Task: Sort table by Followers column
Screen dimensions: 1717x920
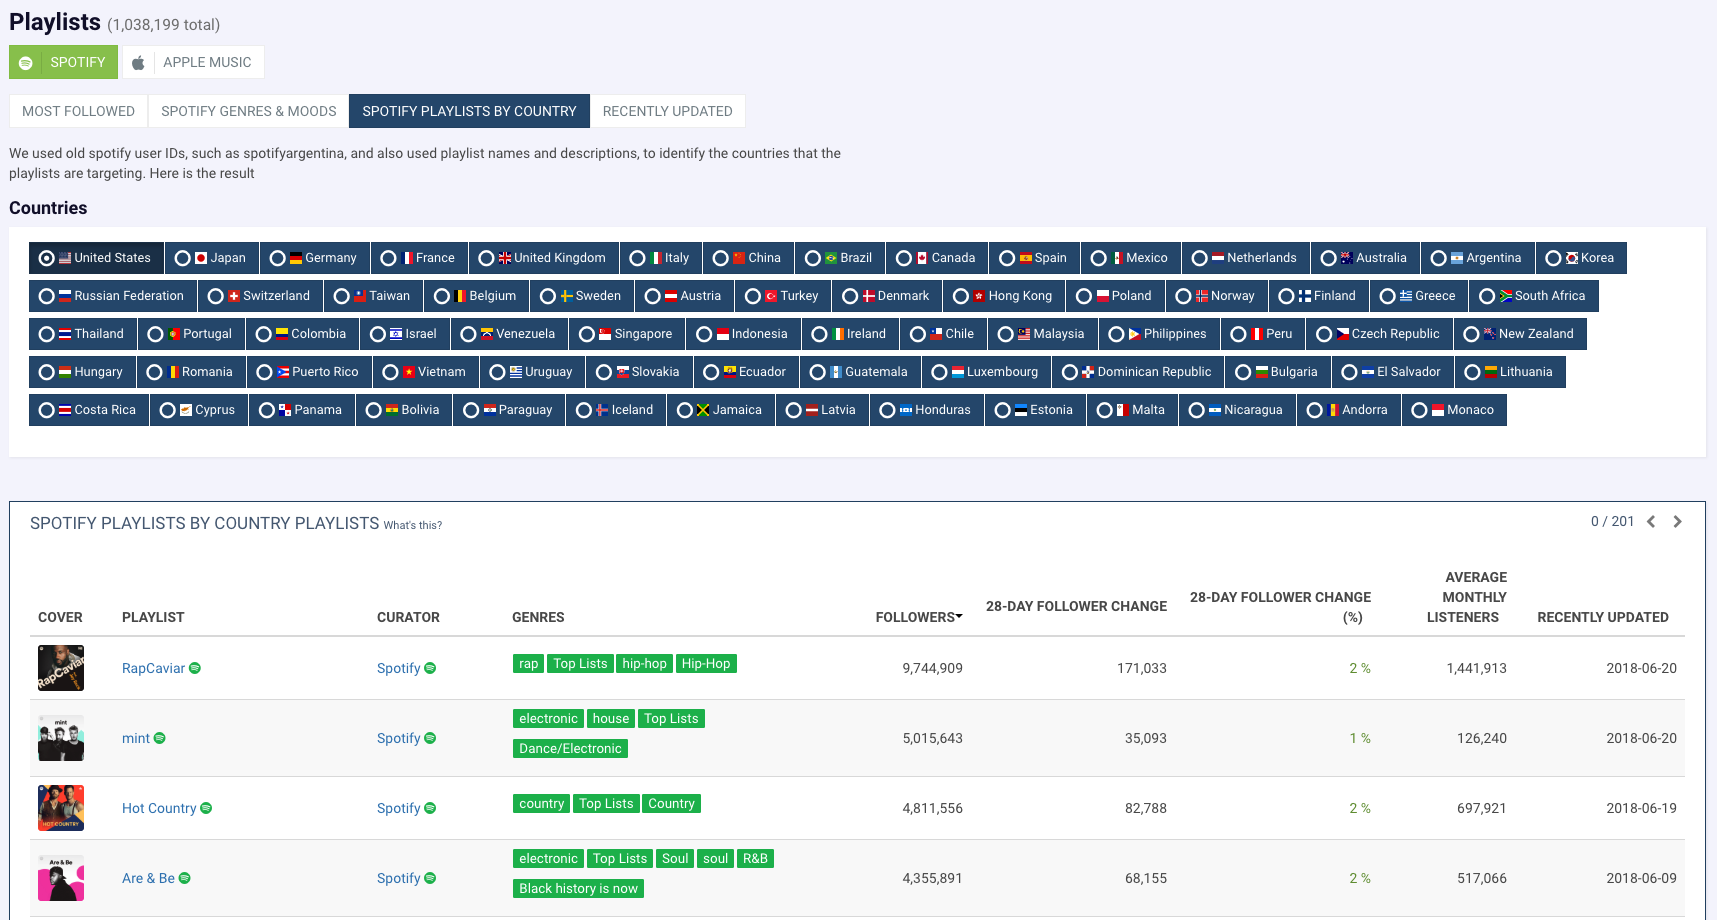Action: tap(919, 617)
